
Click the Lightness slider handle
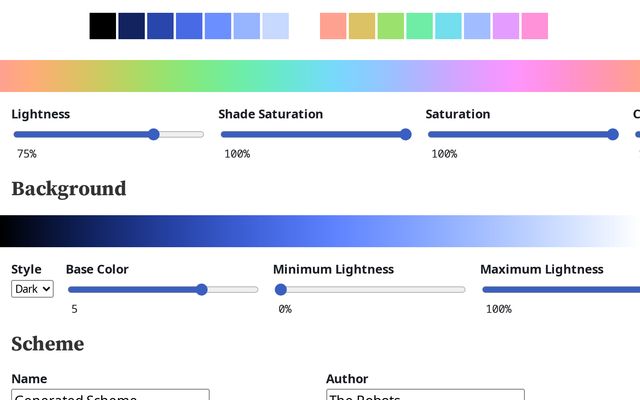[x=153, y=134]
